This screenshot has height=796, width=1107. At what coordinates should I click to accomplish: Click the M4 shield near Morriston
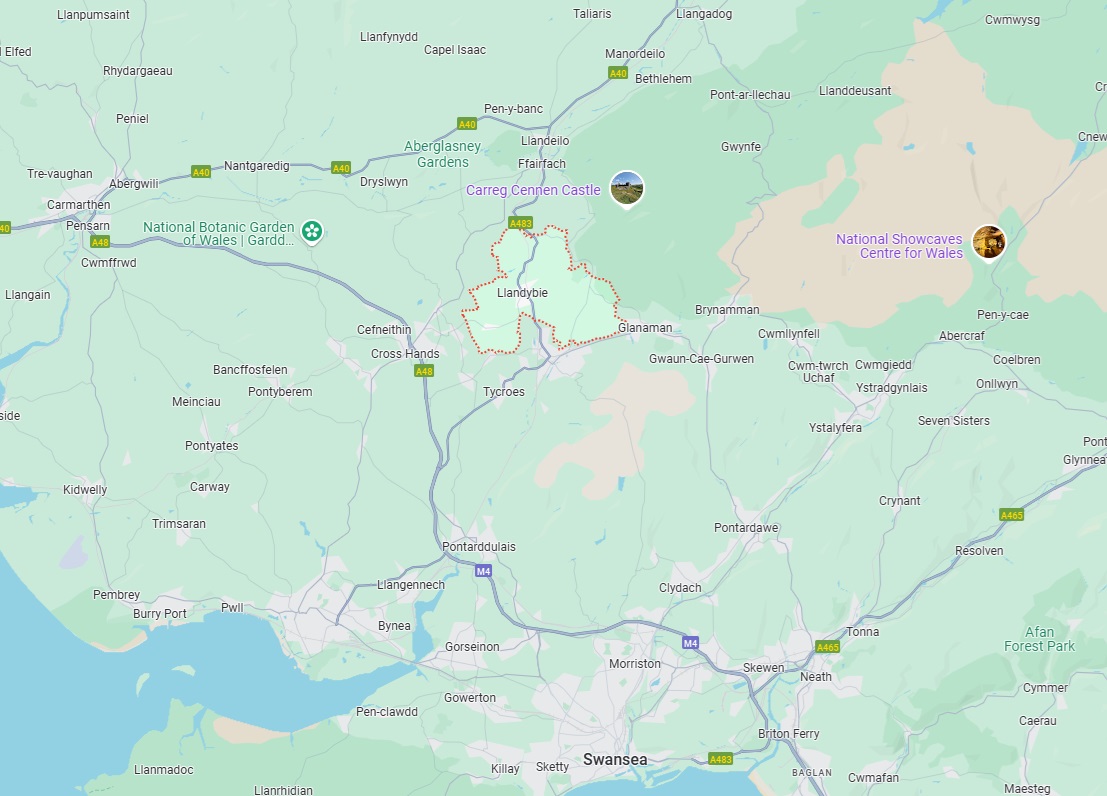[690, 643]
